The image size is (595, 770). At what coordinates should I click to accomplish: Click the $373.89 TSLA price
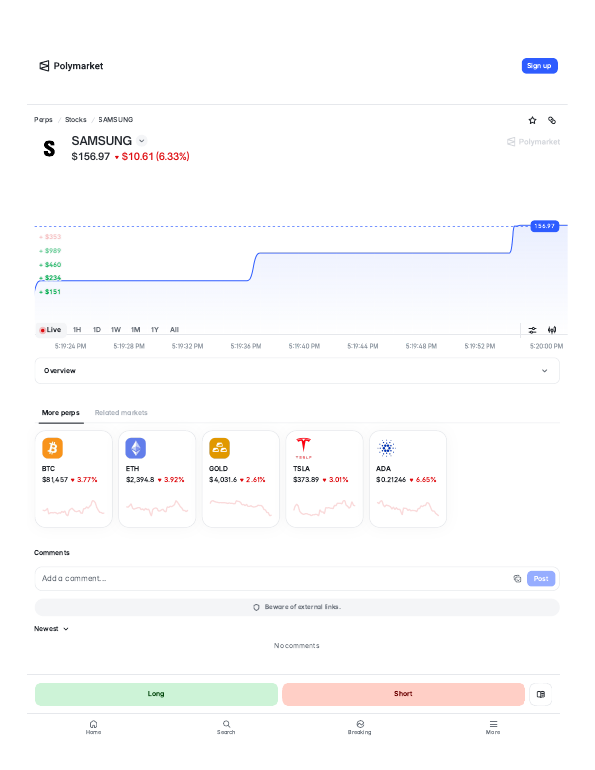(x=306, y=480)
